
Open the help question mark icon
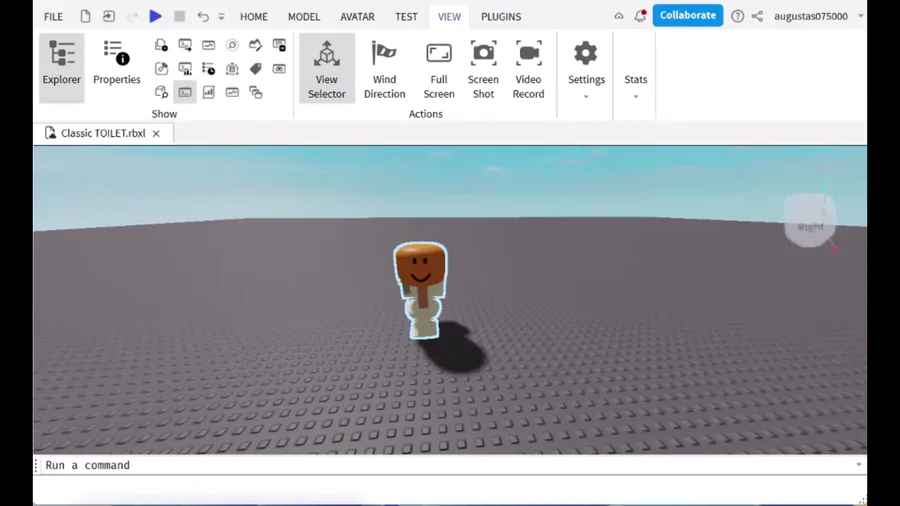[x=738, y=16]
